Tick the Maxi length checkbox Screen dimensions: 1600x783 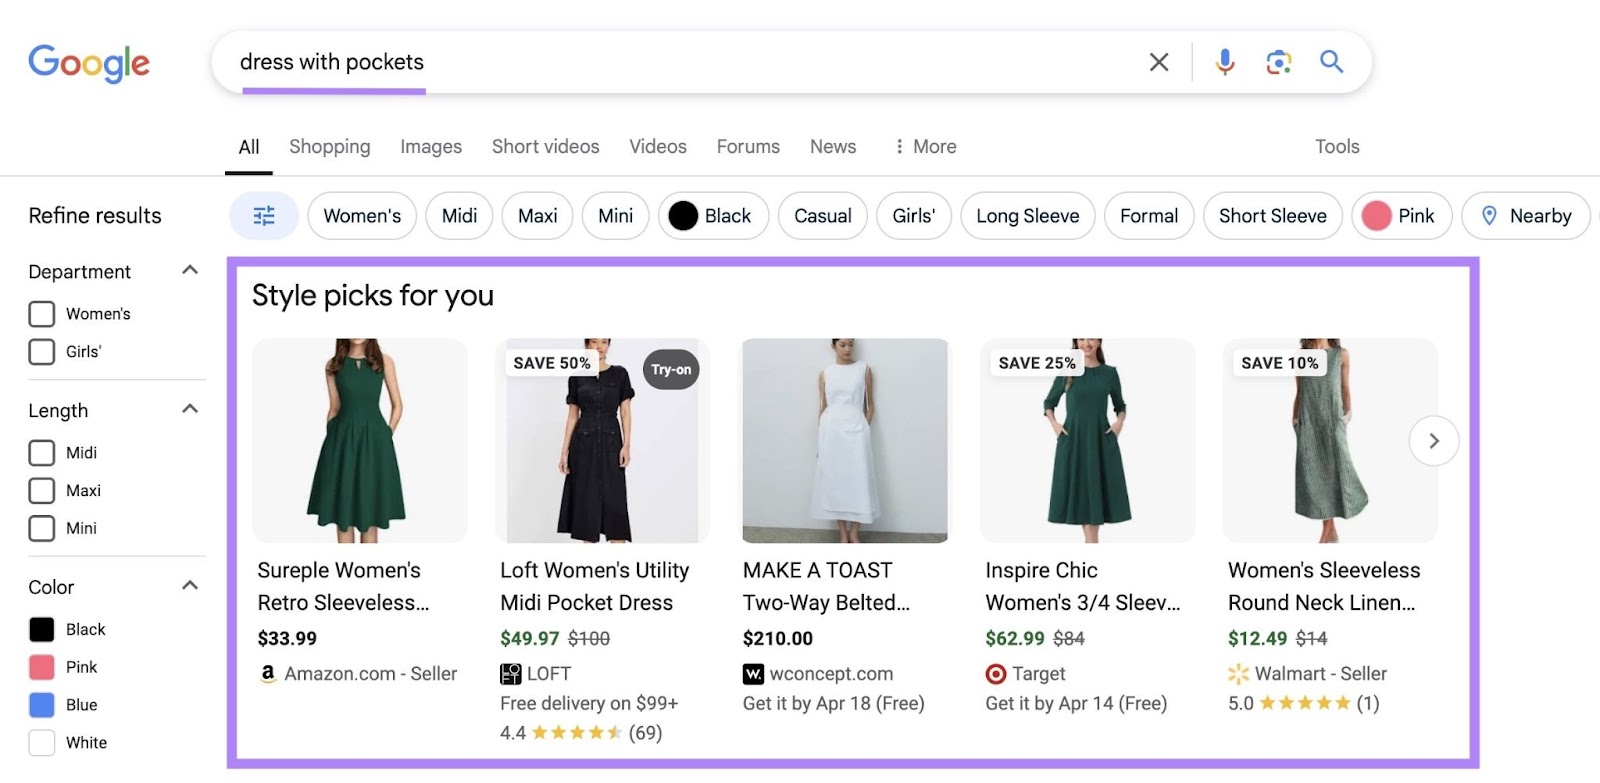coord(42,491)
